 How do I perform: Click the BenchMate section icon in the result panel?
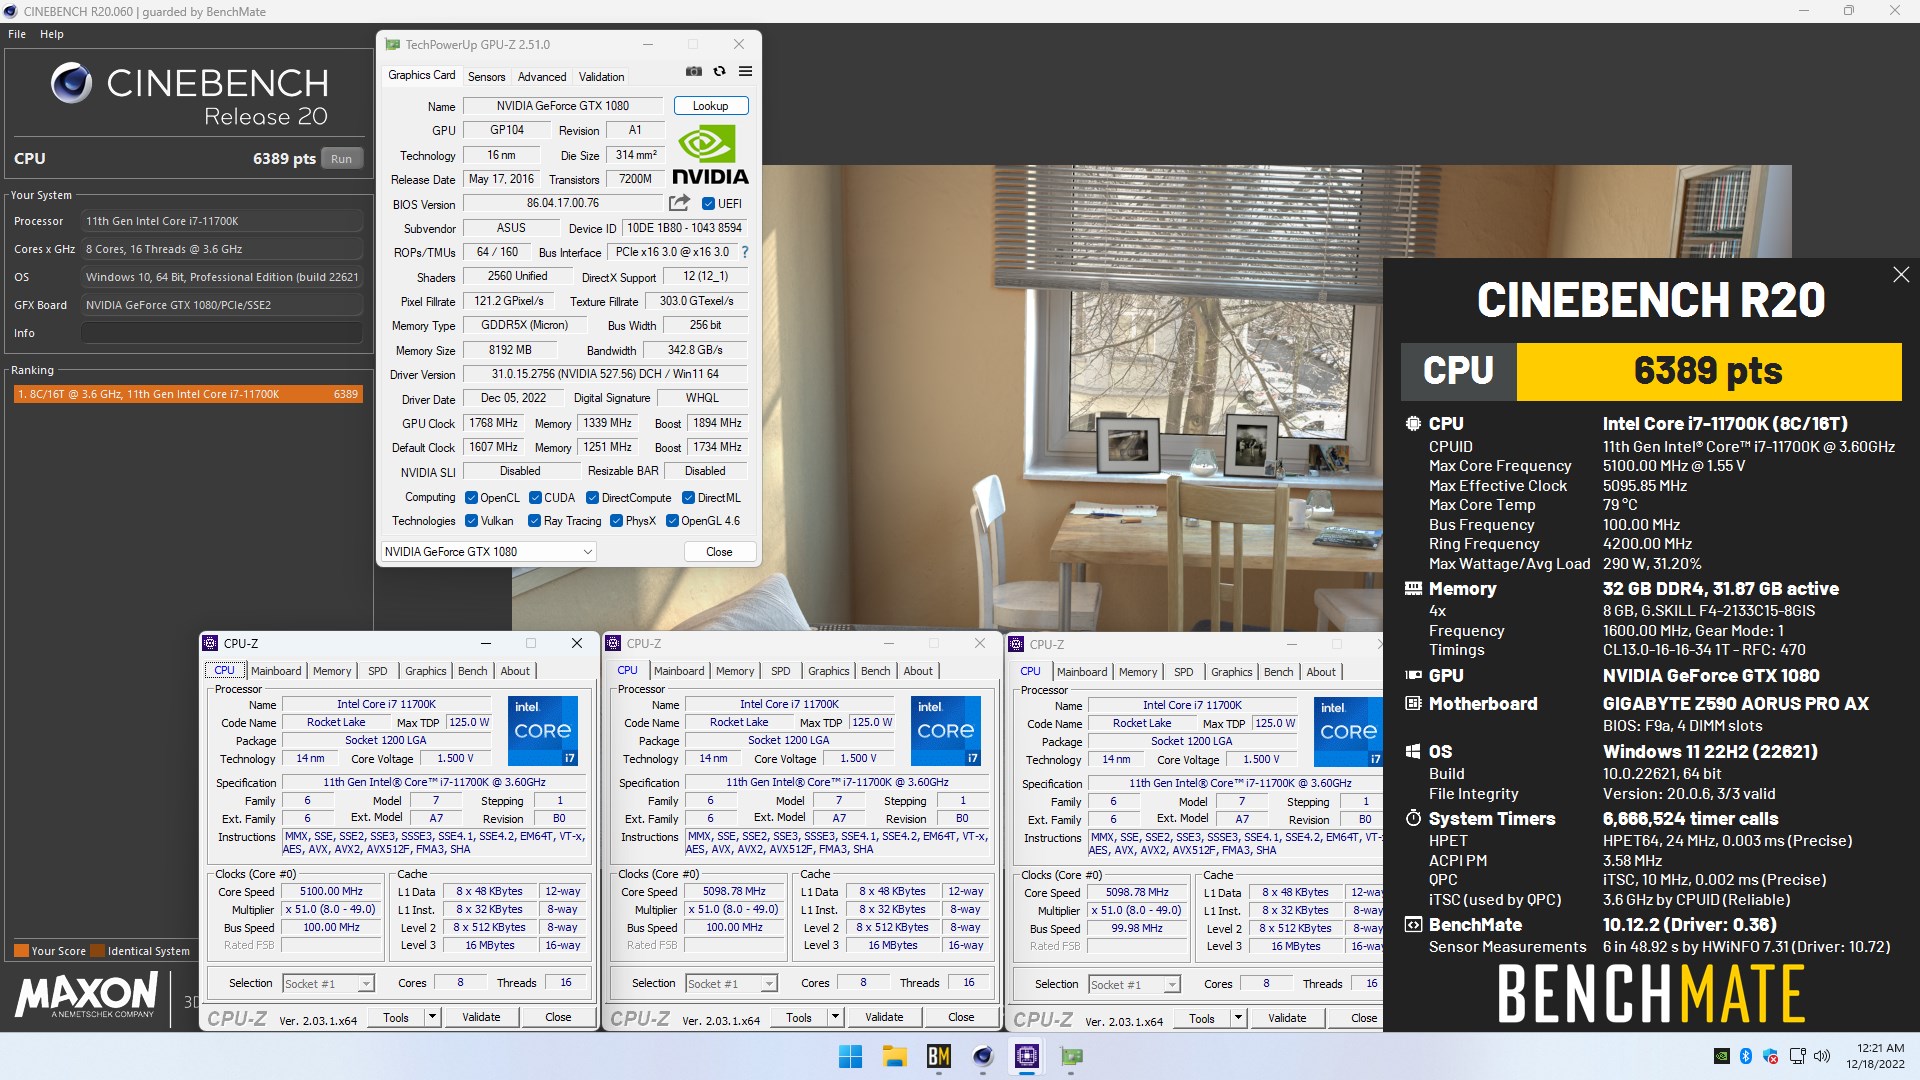click(x=1413, y=925)
